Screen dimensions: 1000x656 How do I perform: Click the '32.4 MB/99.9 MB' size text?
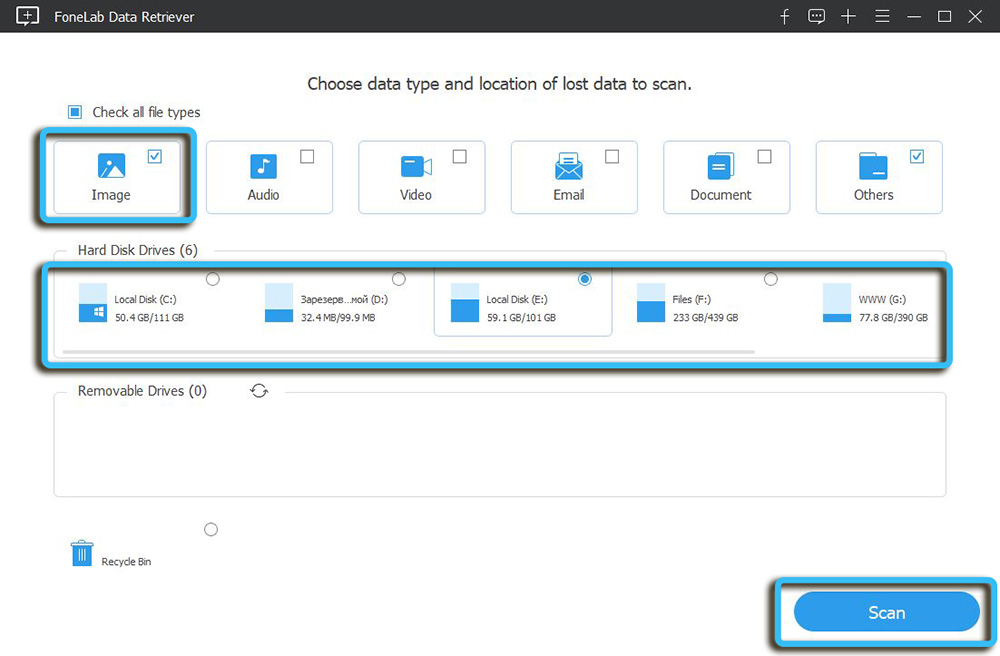[338, 317]
